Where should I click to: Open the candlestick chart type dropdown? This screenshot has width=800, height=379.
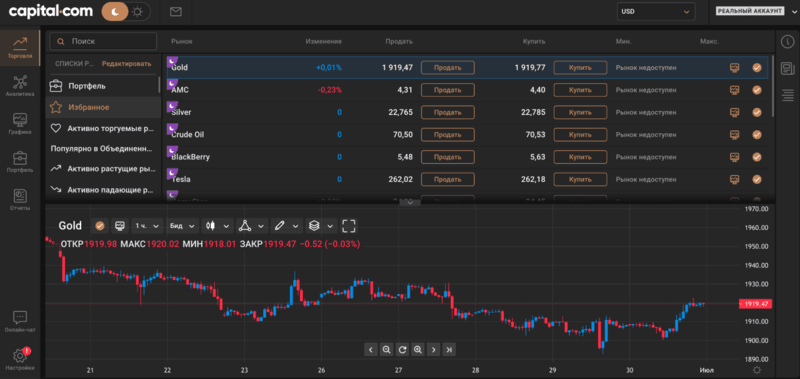(218, 225)
